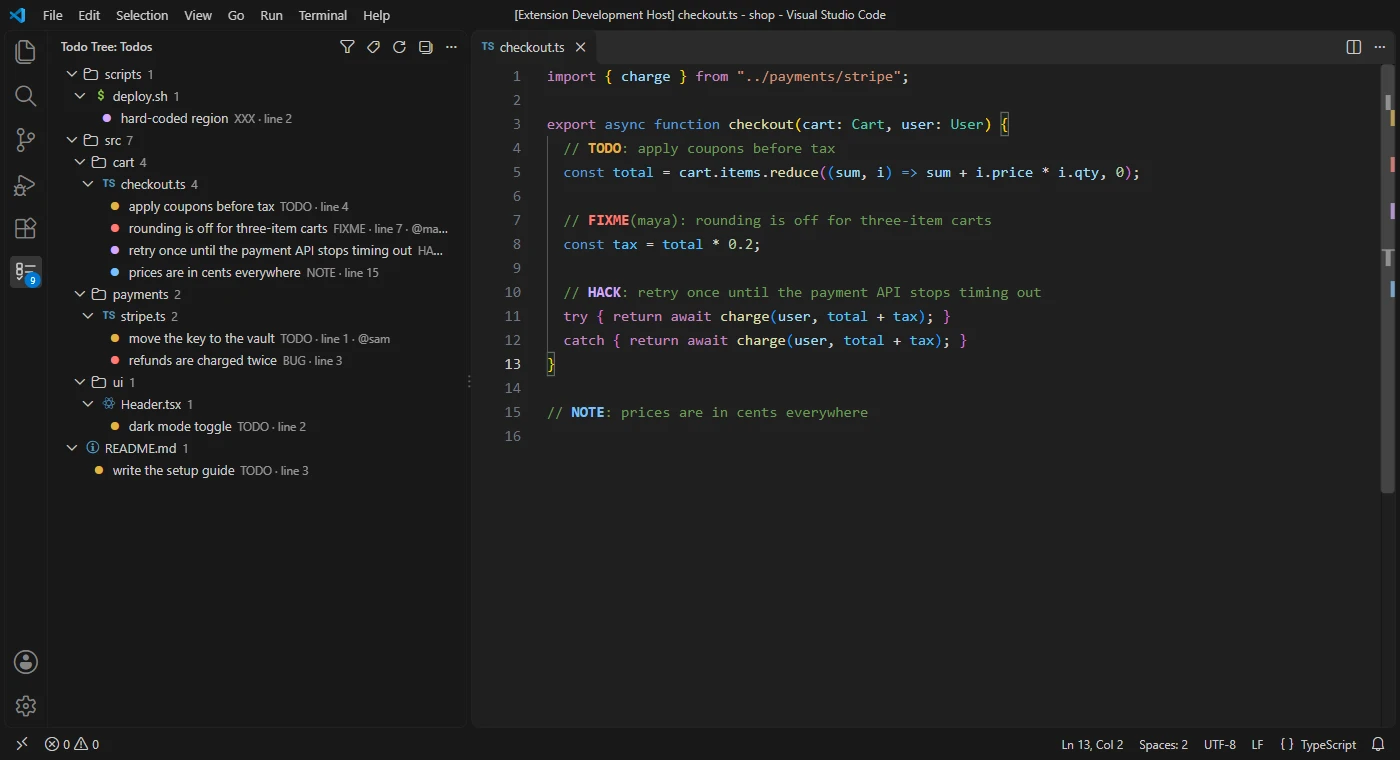
Task: Click line number 8 in the gutter
Action: [517, 244]
